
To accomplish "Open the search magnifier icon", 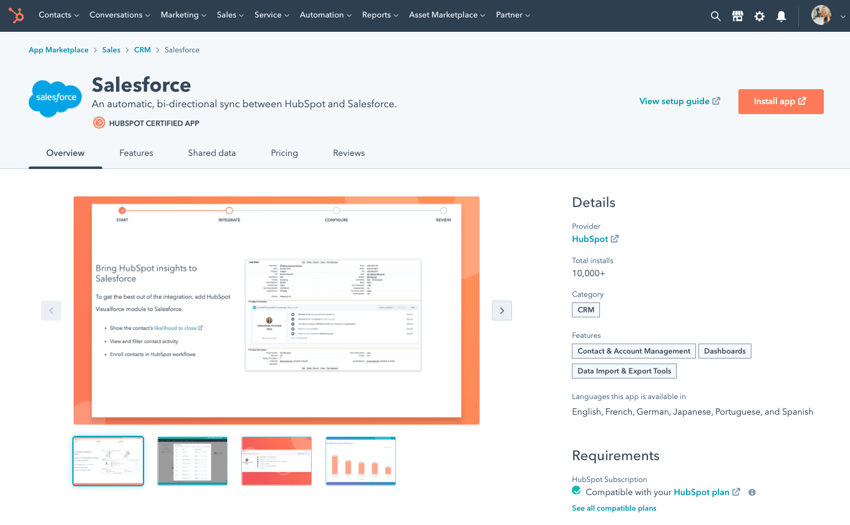I will point(716,16).
